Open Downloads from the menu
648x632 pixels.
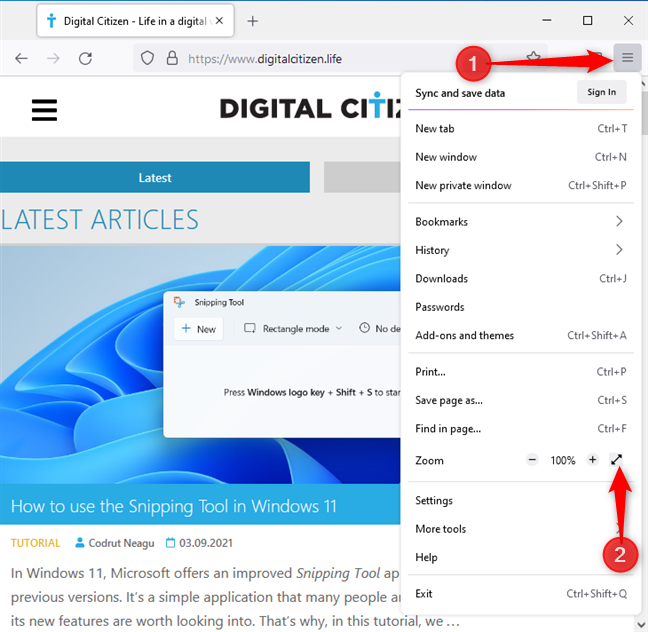pyautogui.click(x=521, y=279)
